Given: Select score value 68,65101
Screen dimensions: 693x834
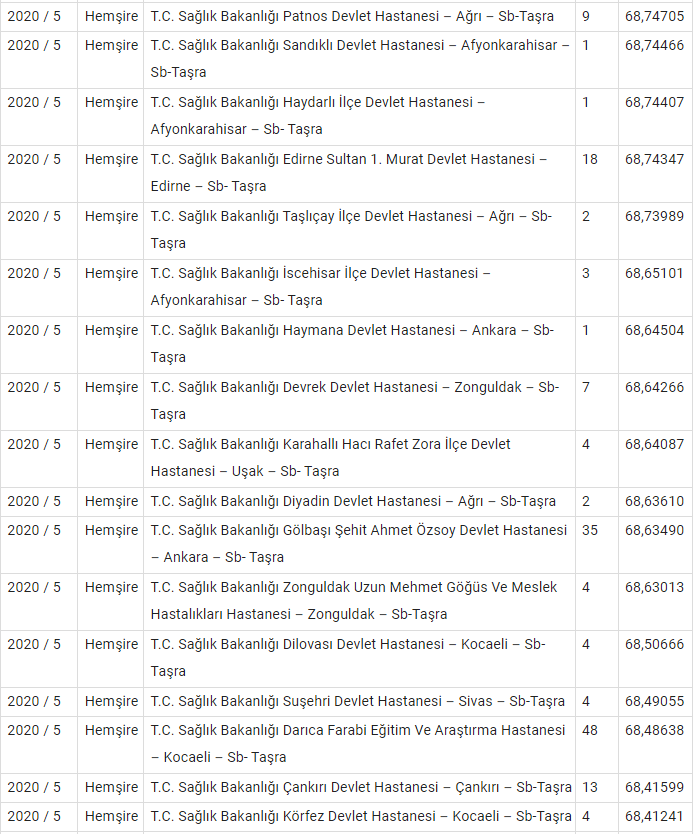Looking at the screenshot, I should (x=654, y=273).
